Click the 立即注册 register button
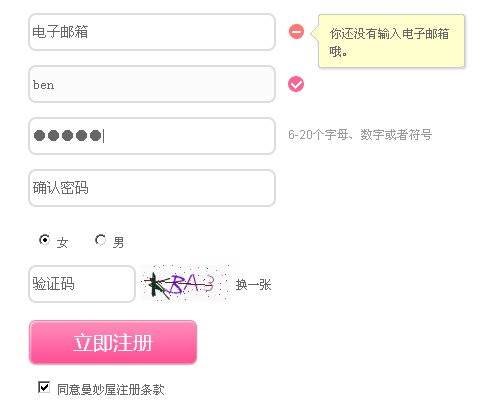The width and height of the screenshot is (493, 409). pos(113,342)
